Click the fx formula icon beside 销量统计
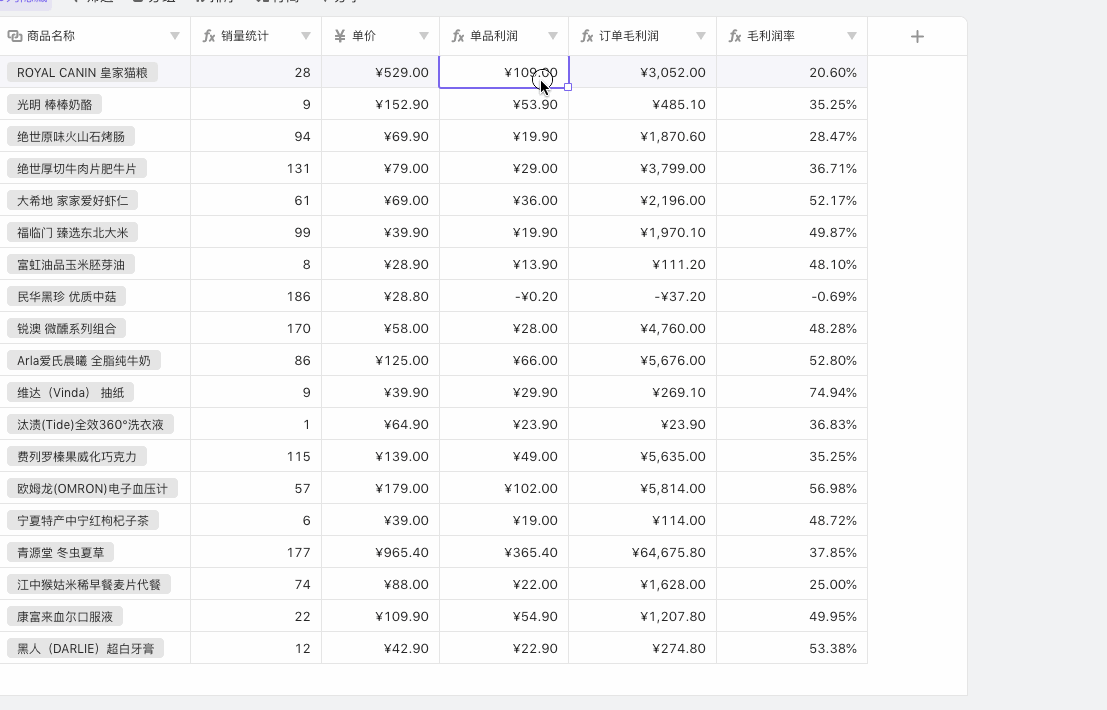The height and width of the screenshot is (710, 1107). (x=209, y=36)
